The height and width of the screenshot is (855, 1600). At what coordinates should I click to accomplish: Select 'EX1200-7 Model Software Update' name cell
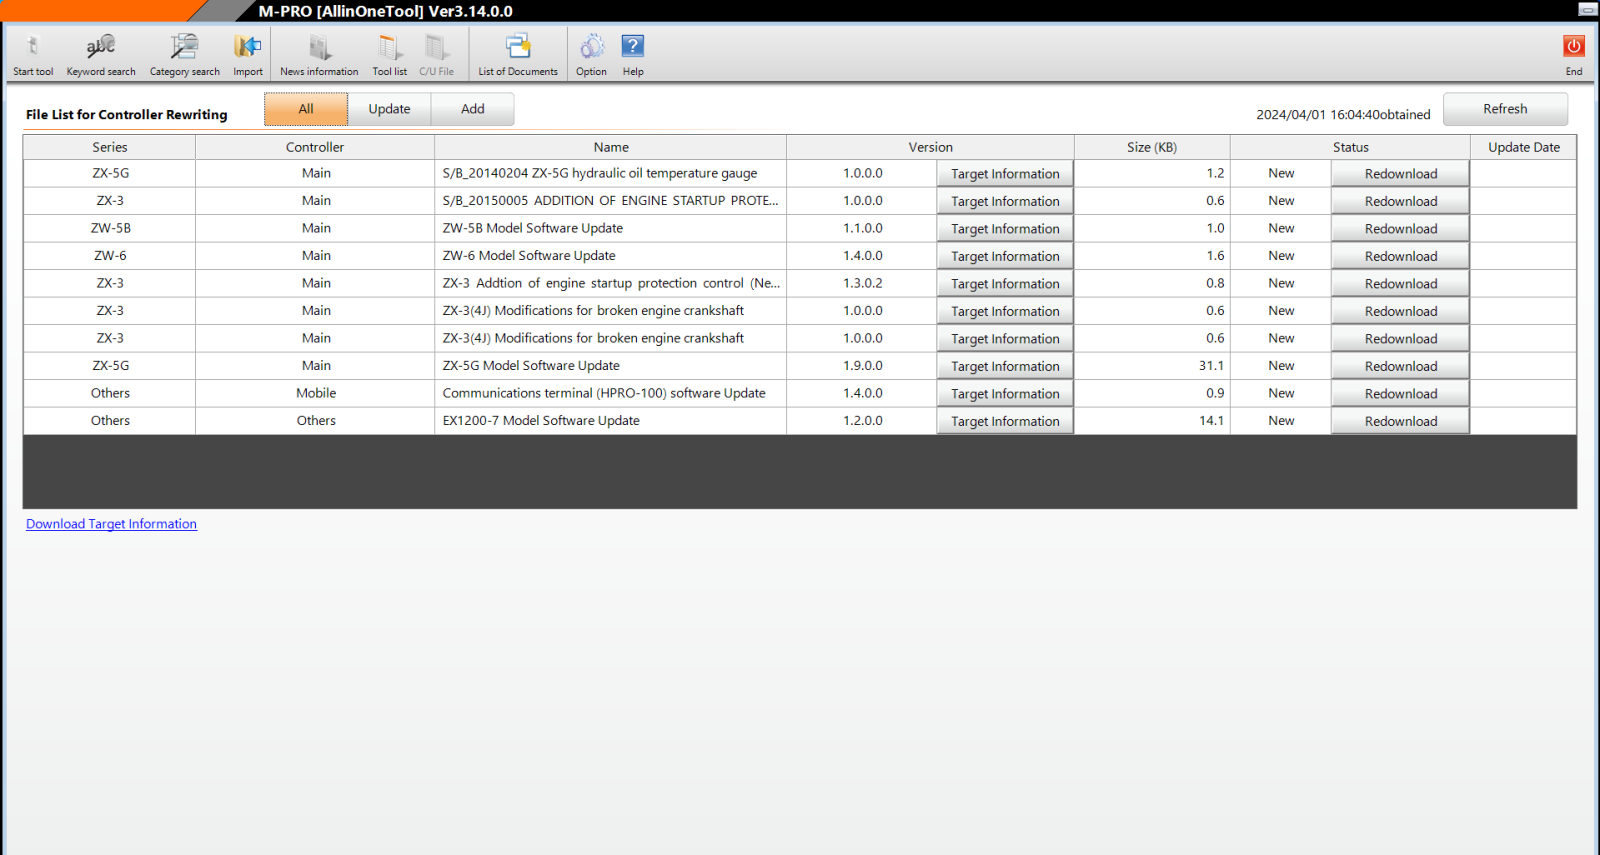click(x=611, y=421)
